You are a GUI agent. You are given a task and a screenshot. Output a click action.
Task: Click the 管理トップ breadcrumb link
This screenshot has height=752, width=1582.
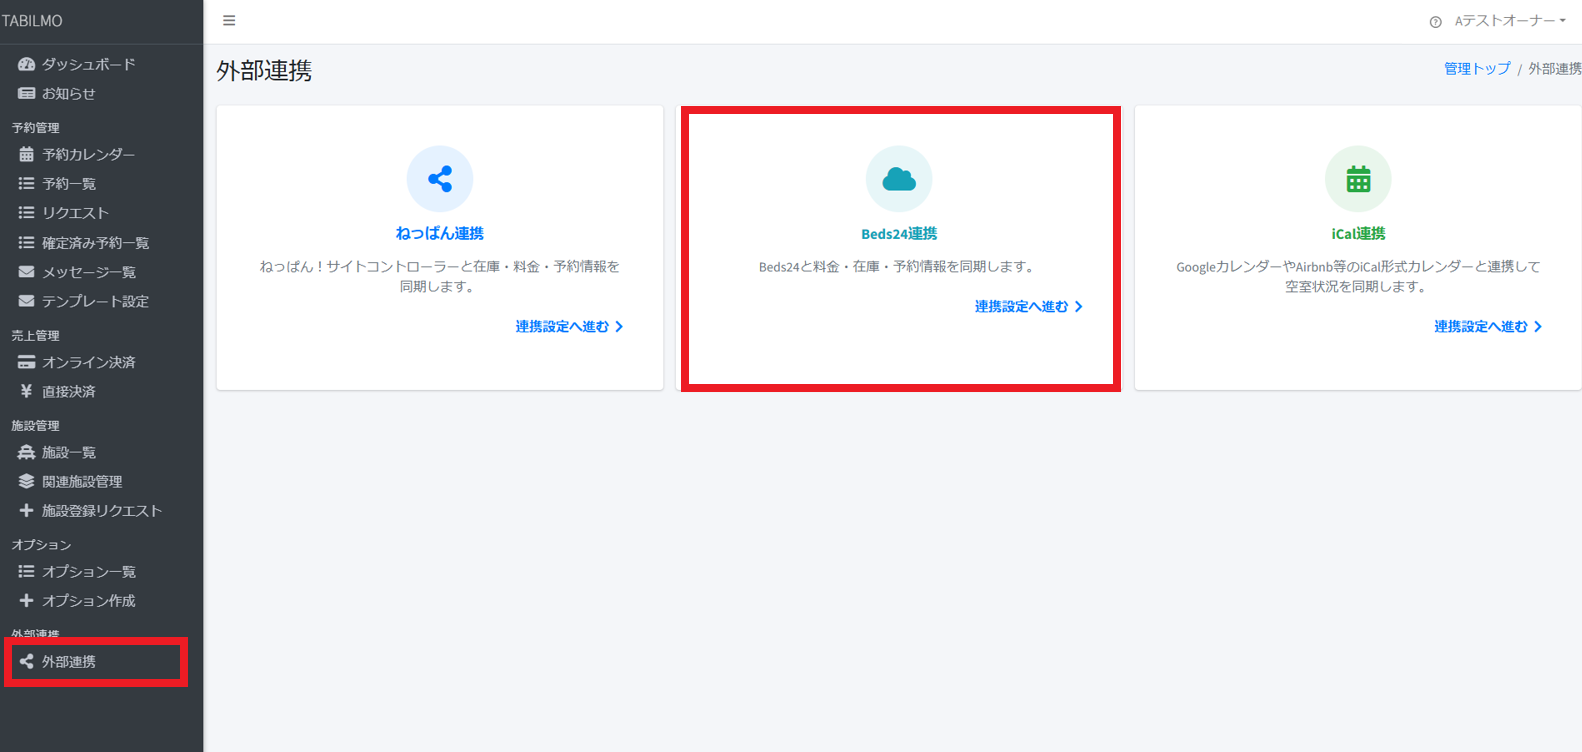tap(1476, 69)
